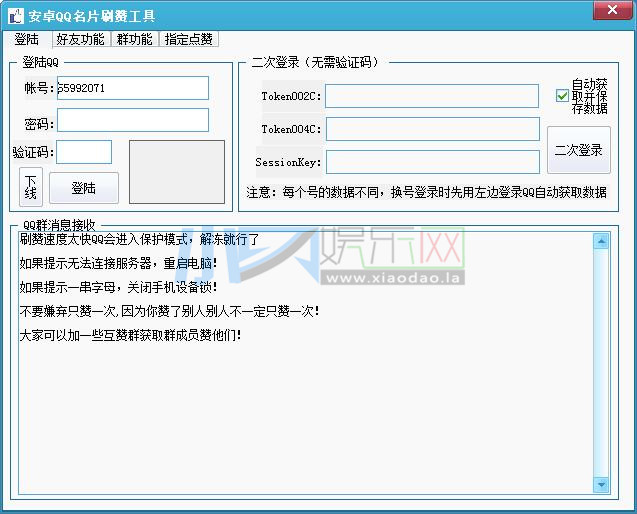Focus the 验证码 input field
The width and height of the screenshot is (637, 514).
[x=84, y=152]
